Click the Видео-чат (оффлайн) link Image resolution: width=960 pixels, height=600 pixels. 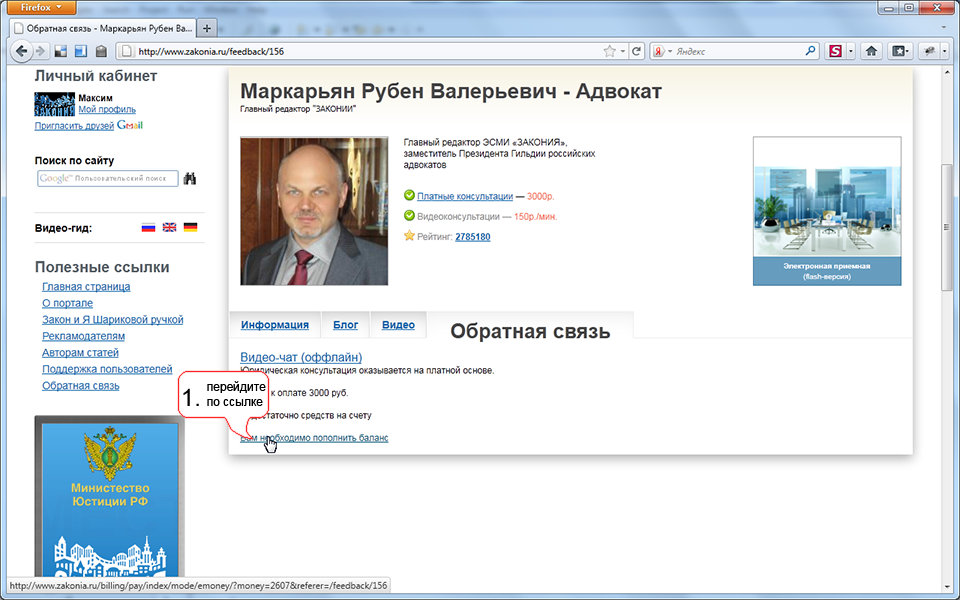(x=302, y=357)
